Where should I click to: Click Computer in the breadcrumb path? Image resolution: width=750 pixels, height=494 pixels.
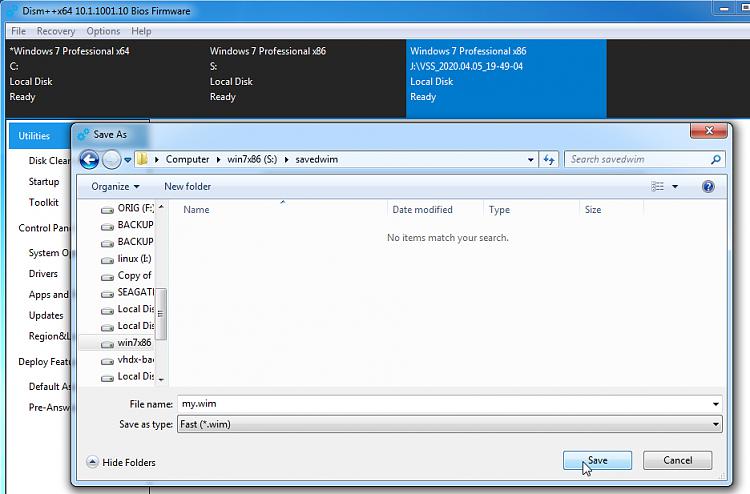click(x=188, y=159)
